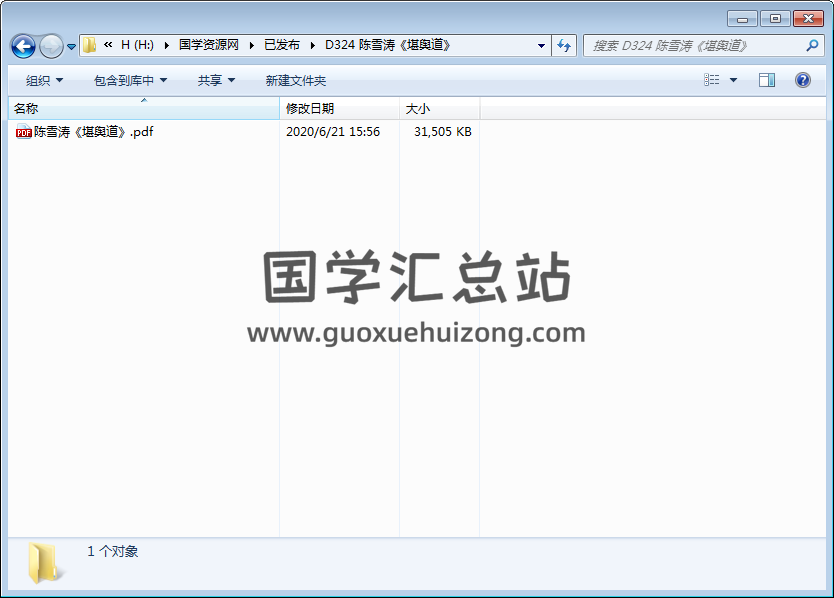Refresh the current folder view
This screenshot has height=598, width=834.
pos(564,46)
